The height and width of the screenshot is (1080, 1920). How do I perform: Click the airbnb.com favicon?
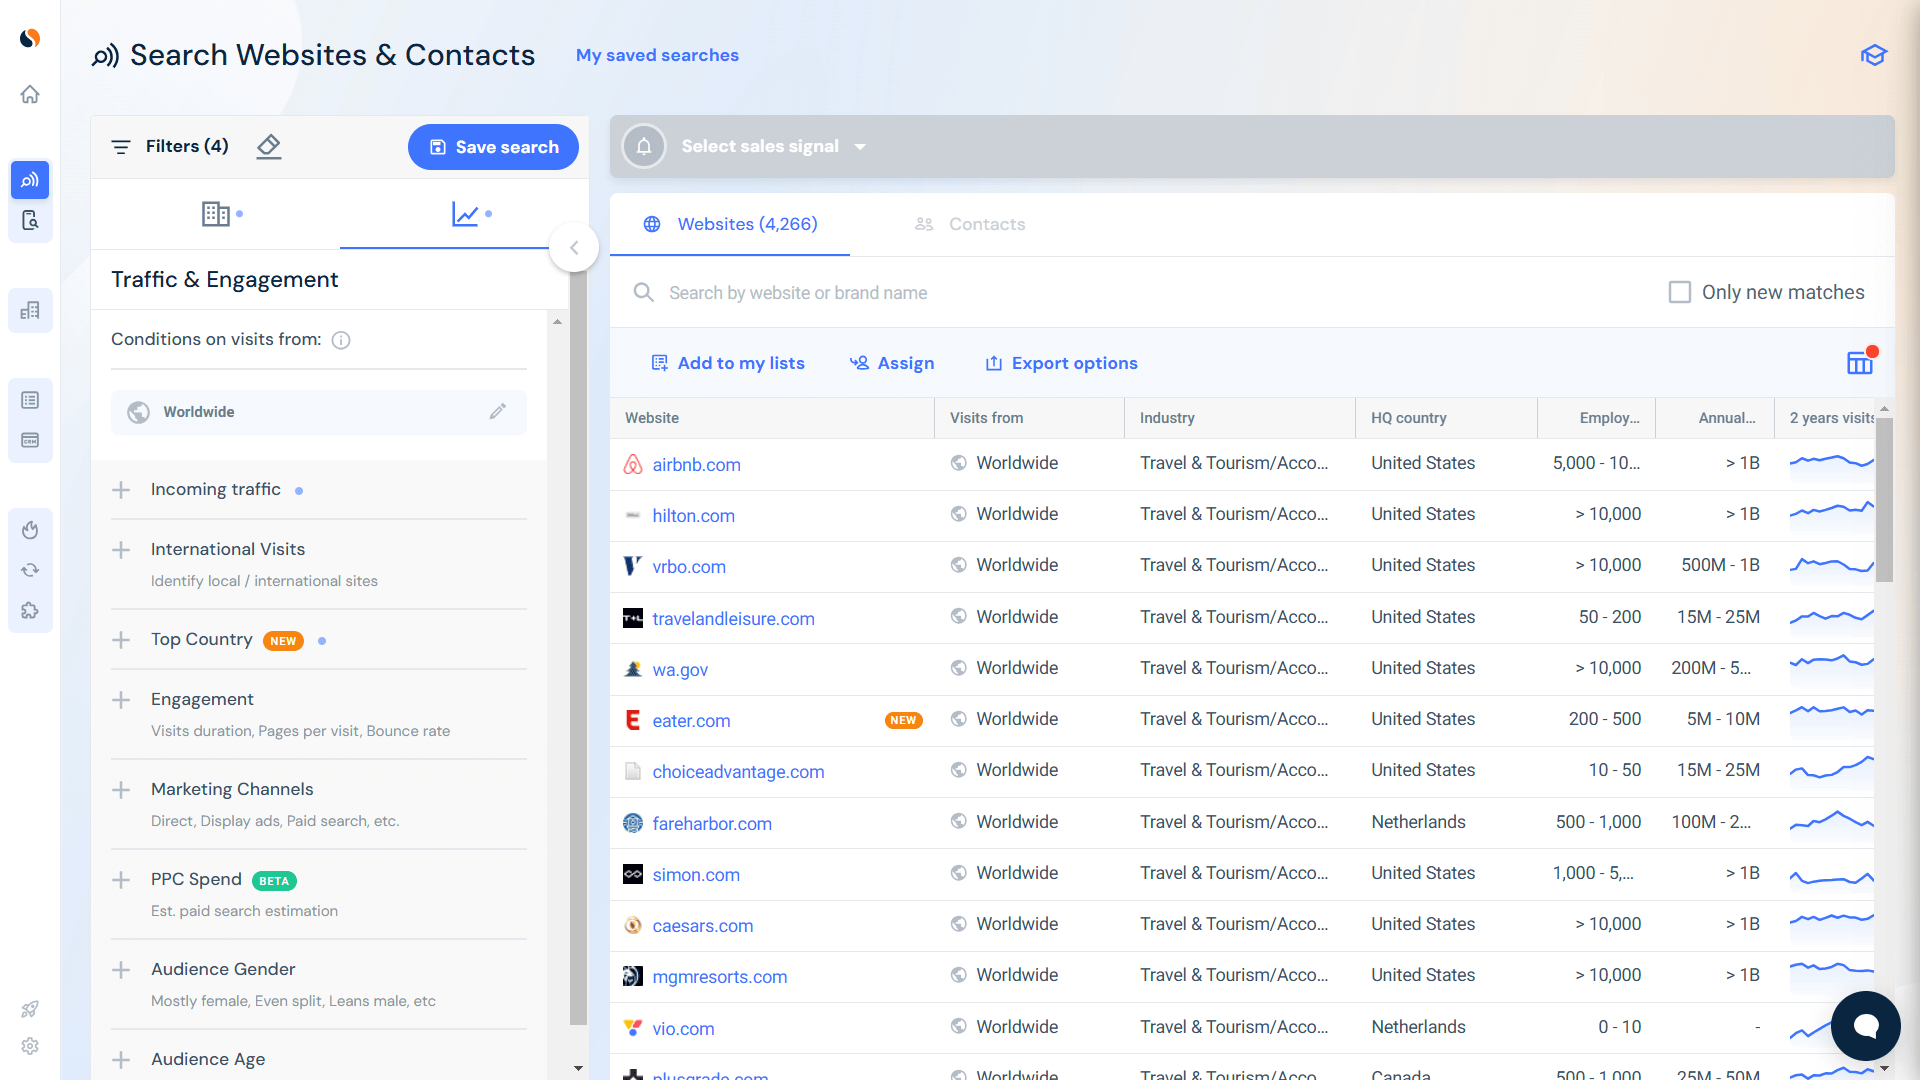coord(633,464)
